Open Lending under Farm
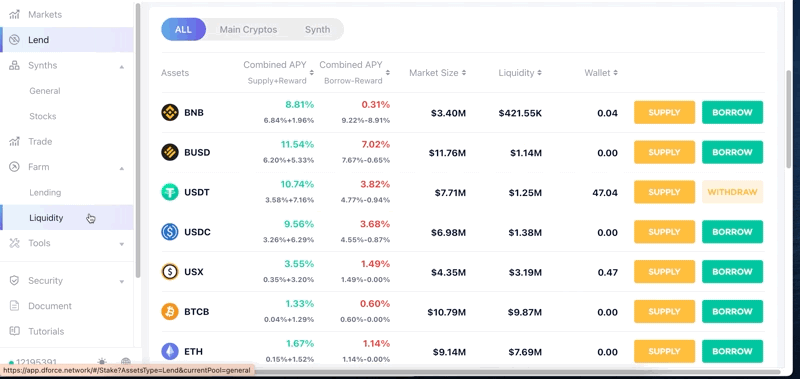800x379 pixels. [45, 192]
